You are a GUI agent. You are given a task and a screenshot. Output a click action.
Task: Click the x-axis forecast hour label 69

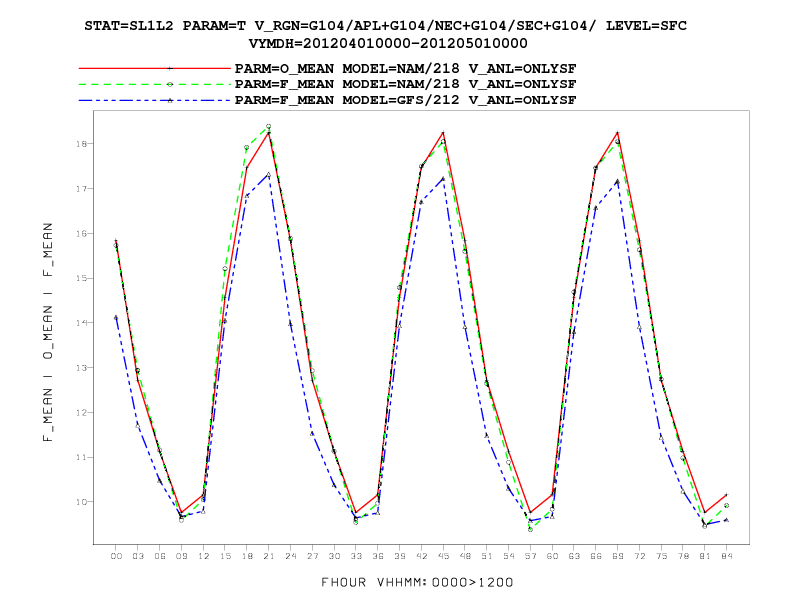click(x=617, y=556)
